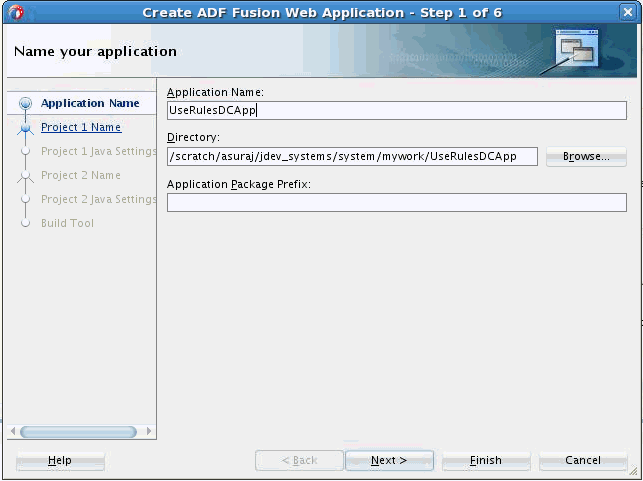Focus the Application Package Prefix field
The width and height of the screenshot is (643, 481).
[x=397, y=203]
